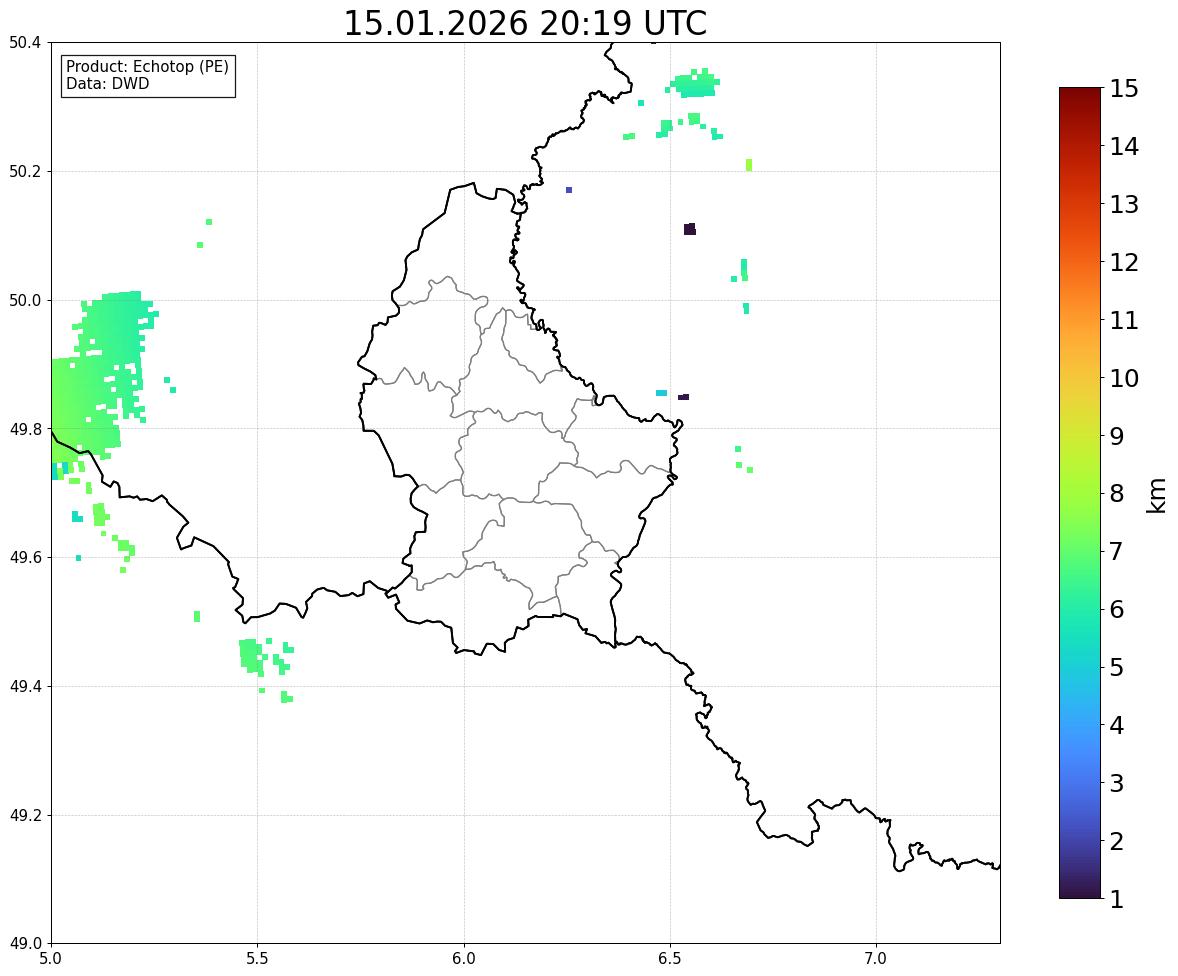Click the colorbar tick label 10

coord(1124,378)
